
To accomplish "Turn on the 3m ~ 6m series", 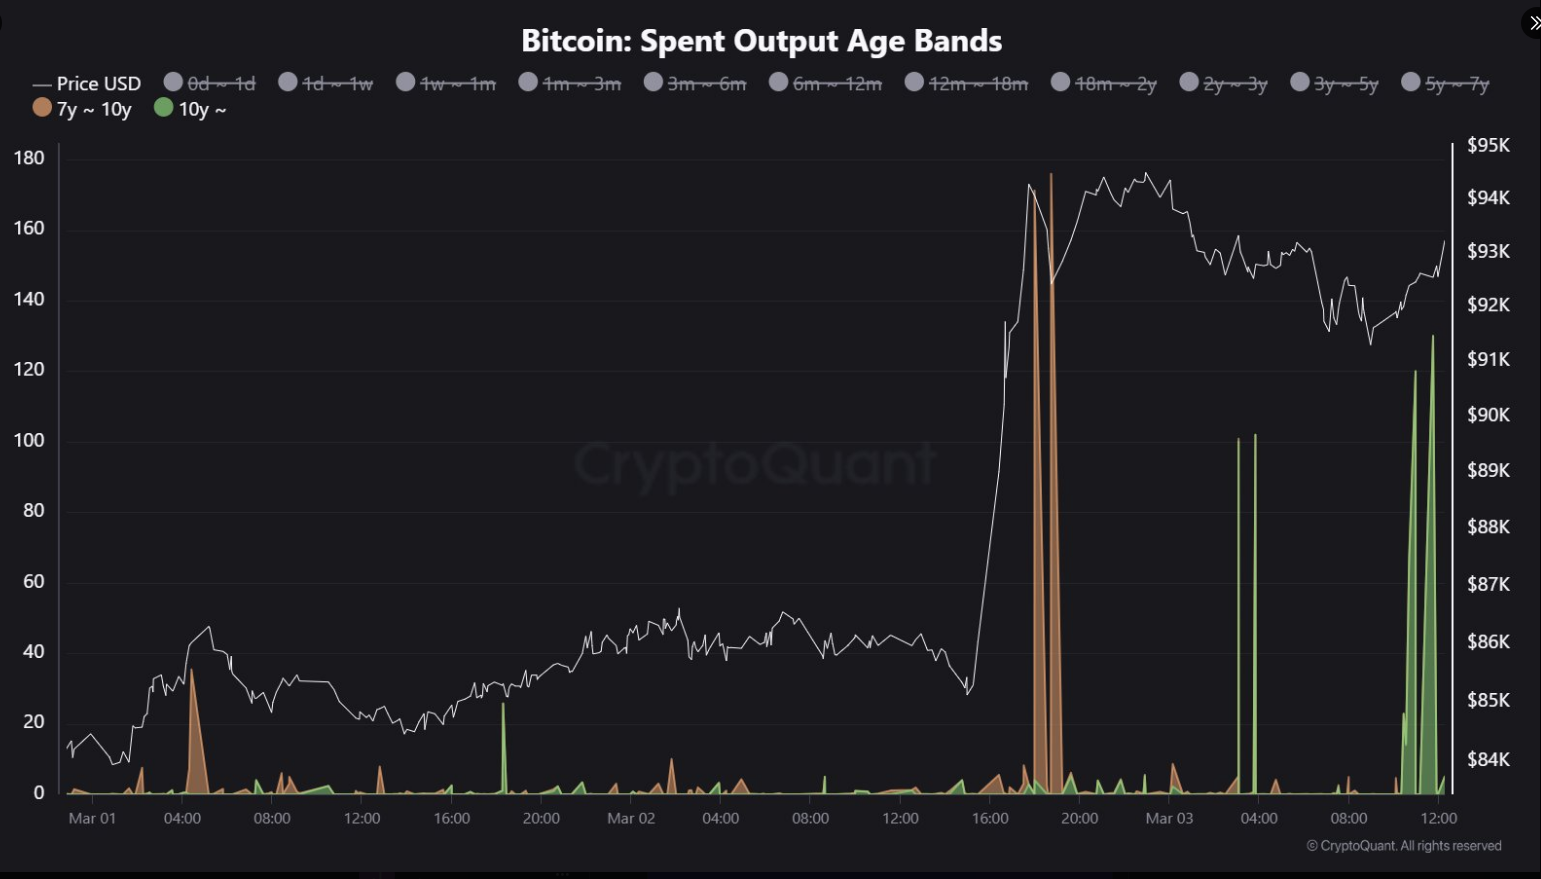I will (x=695, y=84).
